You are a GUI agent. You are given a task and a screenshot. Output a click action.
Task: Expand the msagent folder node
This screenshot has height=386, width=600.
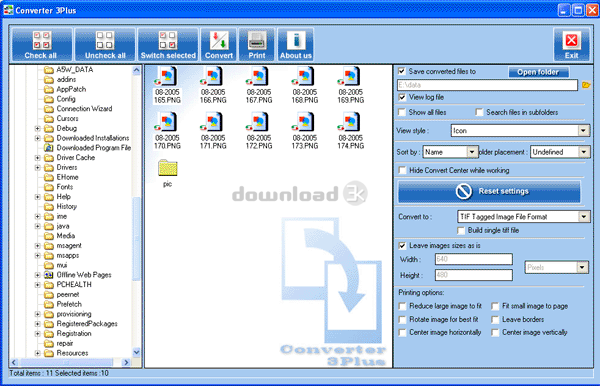(x=38, y=246)
